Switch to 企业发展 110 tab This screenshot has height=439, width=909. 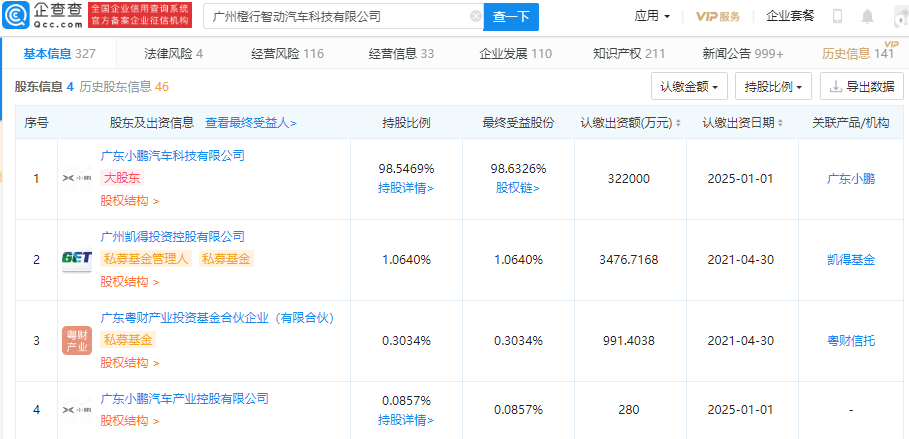click(515, 54)
